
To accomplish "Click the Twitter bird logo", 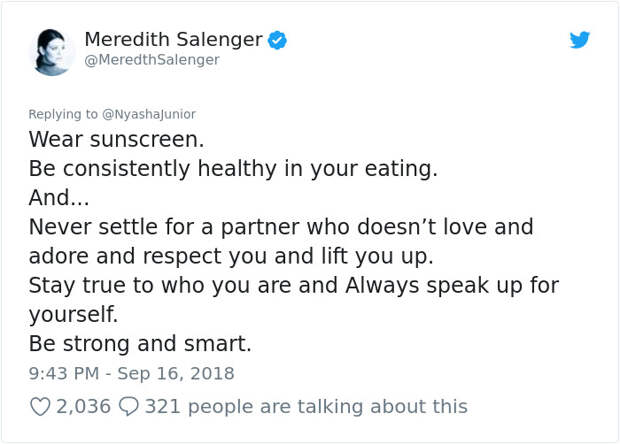I will (580, 40).
